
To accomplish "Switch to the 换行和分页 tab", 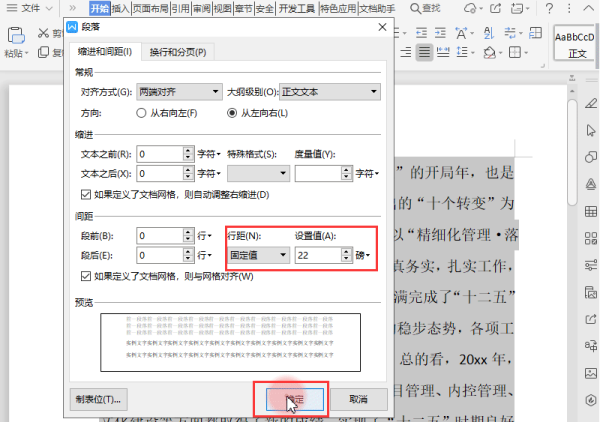I will click(x=178, y=52).
